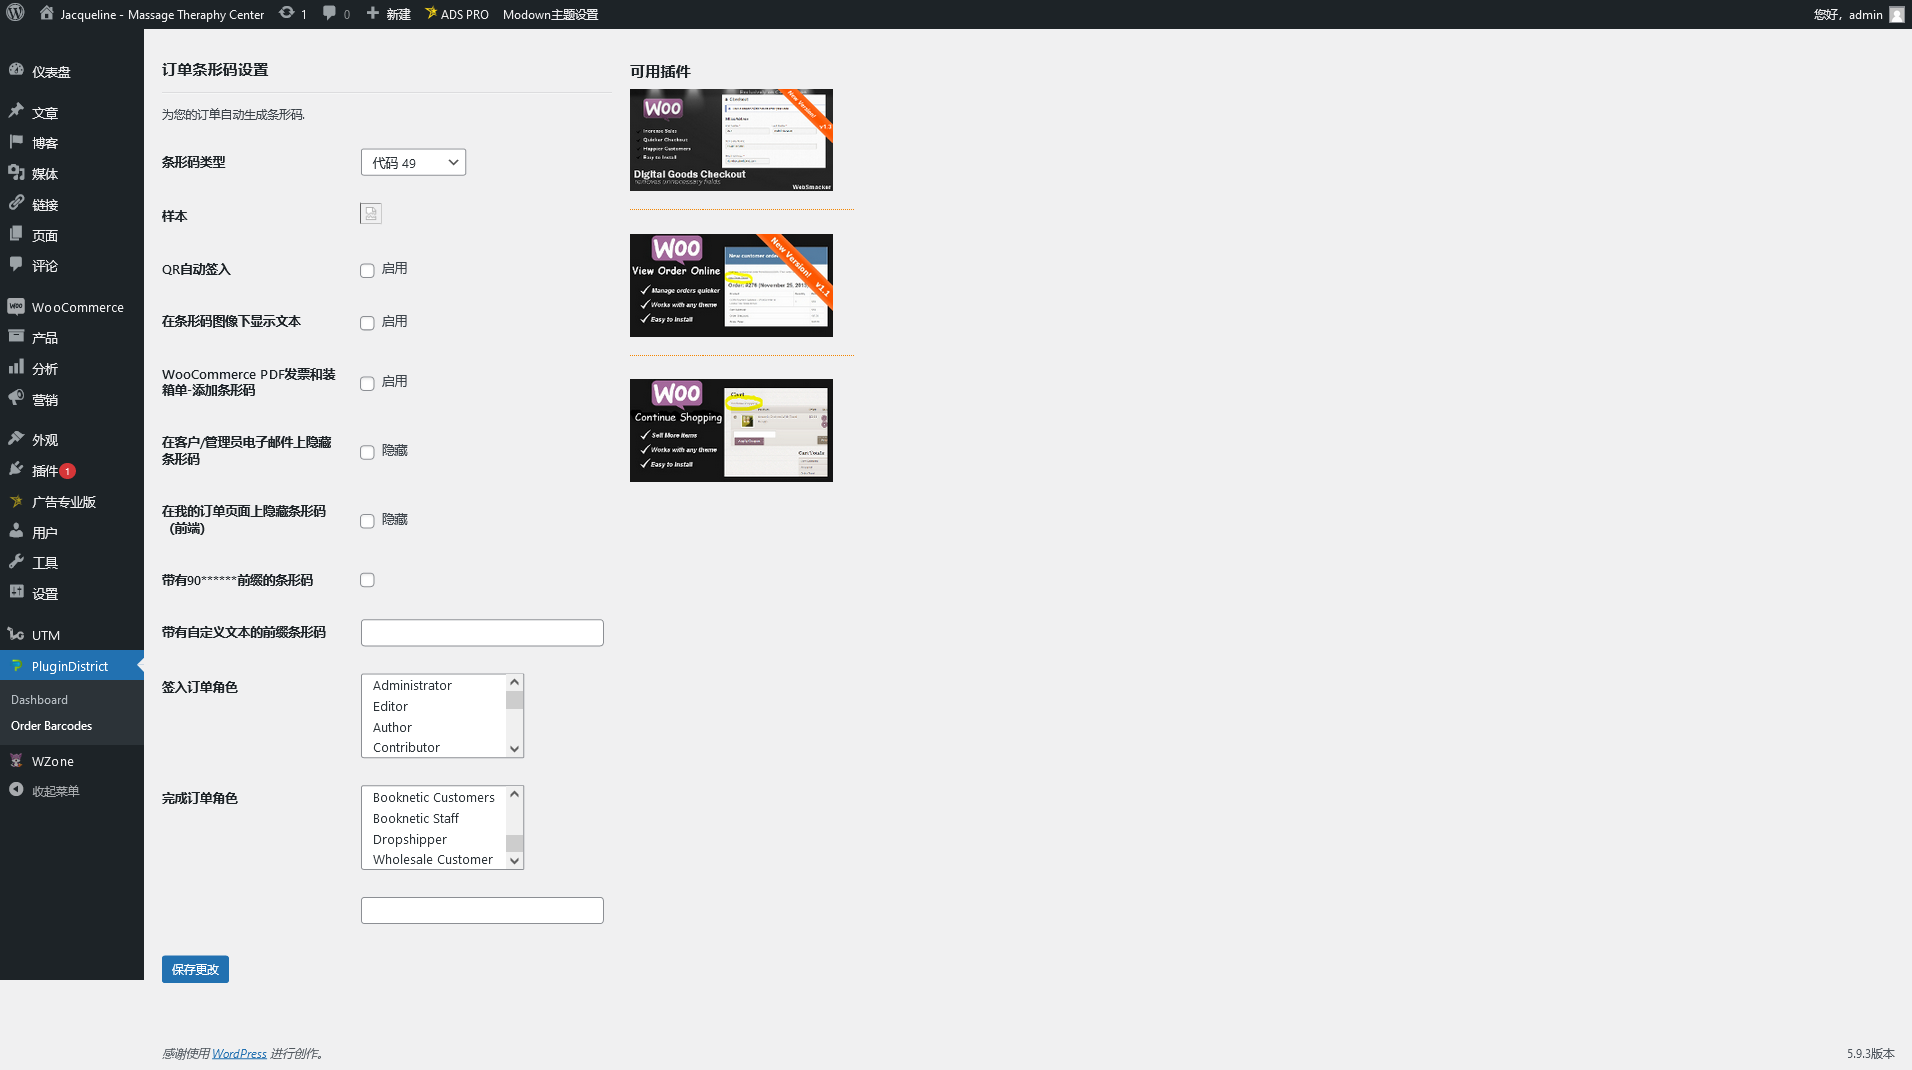The height and width of the screenshot is (1070, 1912).
Task: Open the PluginDistrict Dashboard submenu
Action: (39, 700)
